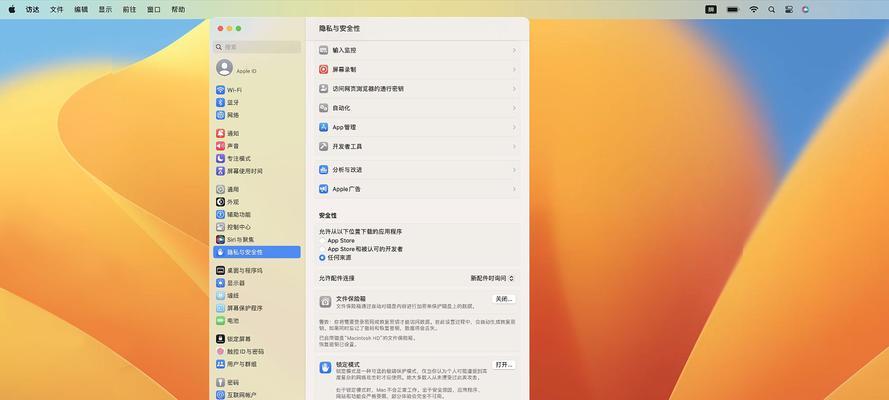Click the 通用 gear icon
The height and width of the screenshot is (400, 889).
click(x=221, y=189)
